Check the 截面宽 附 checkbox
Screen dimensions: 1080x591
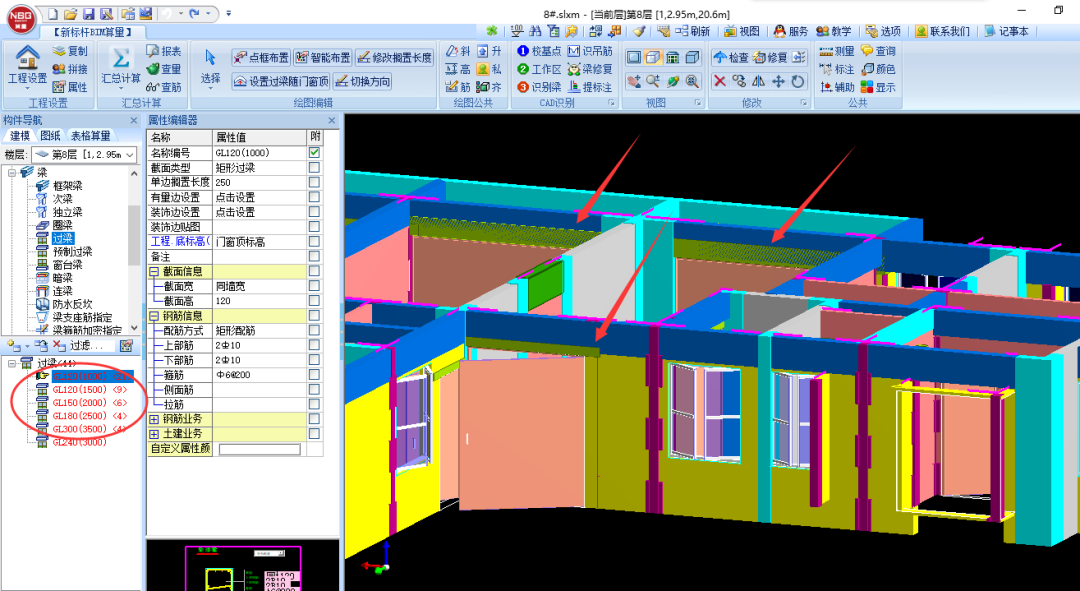coord(314,286)
